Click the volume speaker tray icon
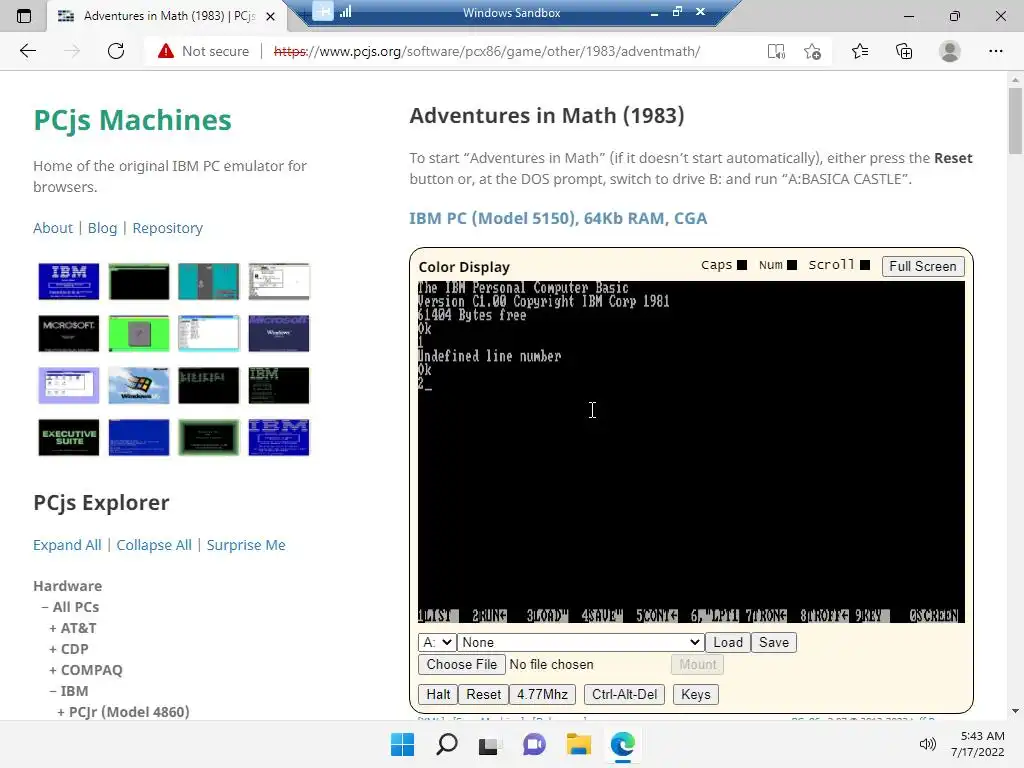Screen dimensions: 1024x768 [x=927, y=744]
